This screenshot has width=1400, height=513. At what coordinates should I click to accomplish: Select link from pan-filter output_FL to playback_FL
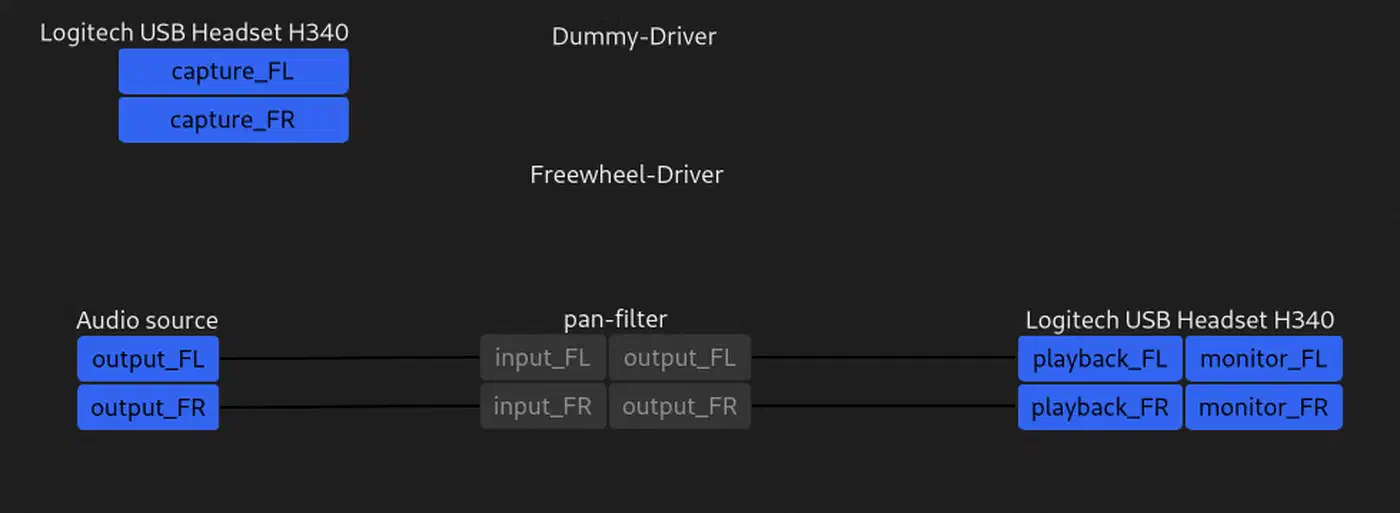884,357
